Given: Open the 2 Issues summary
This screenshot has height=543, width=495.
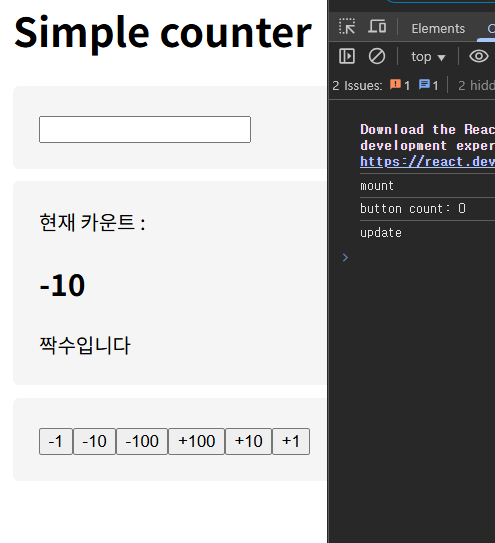Looking at the screenshot, I should (x=357, y=86).
